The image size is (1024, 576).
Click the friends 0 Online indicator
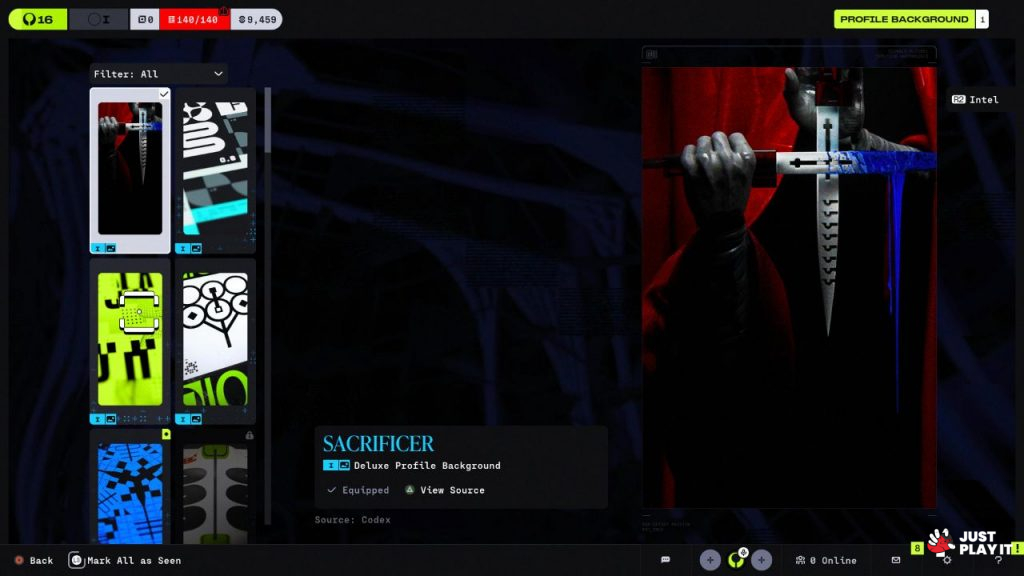pos(825,560)
